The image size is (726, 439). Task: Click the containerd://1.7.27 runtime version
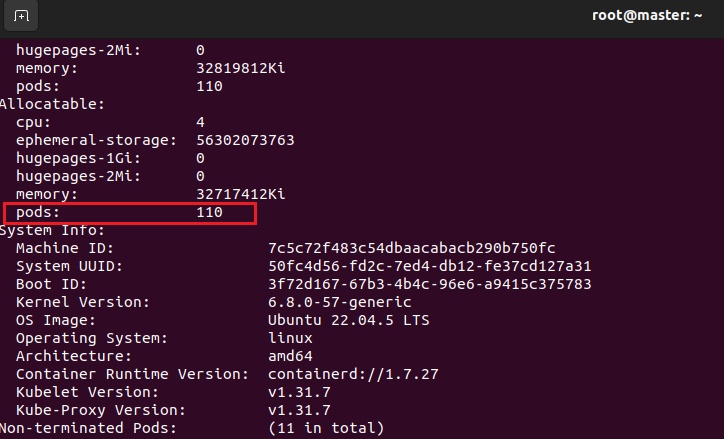353,374
